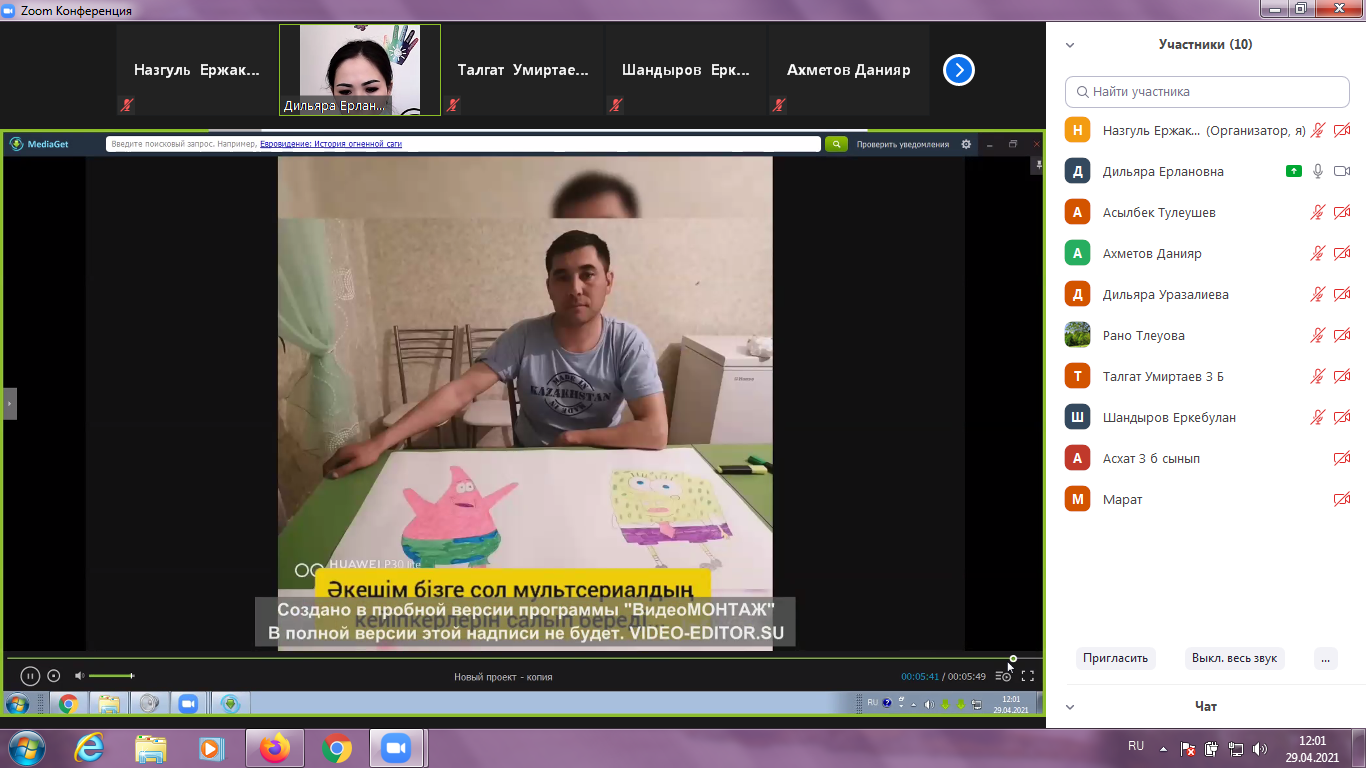Click 'Проверить уведомления' in MediaGet
This screenshot has height=768, width=1366.
(903, 144)
